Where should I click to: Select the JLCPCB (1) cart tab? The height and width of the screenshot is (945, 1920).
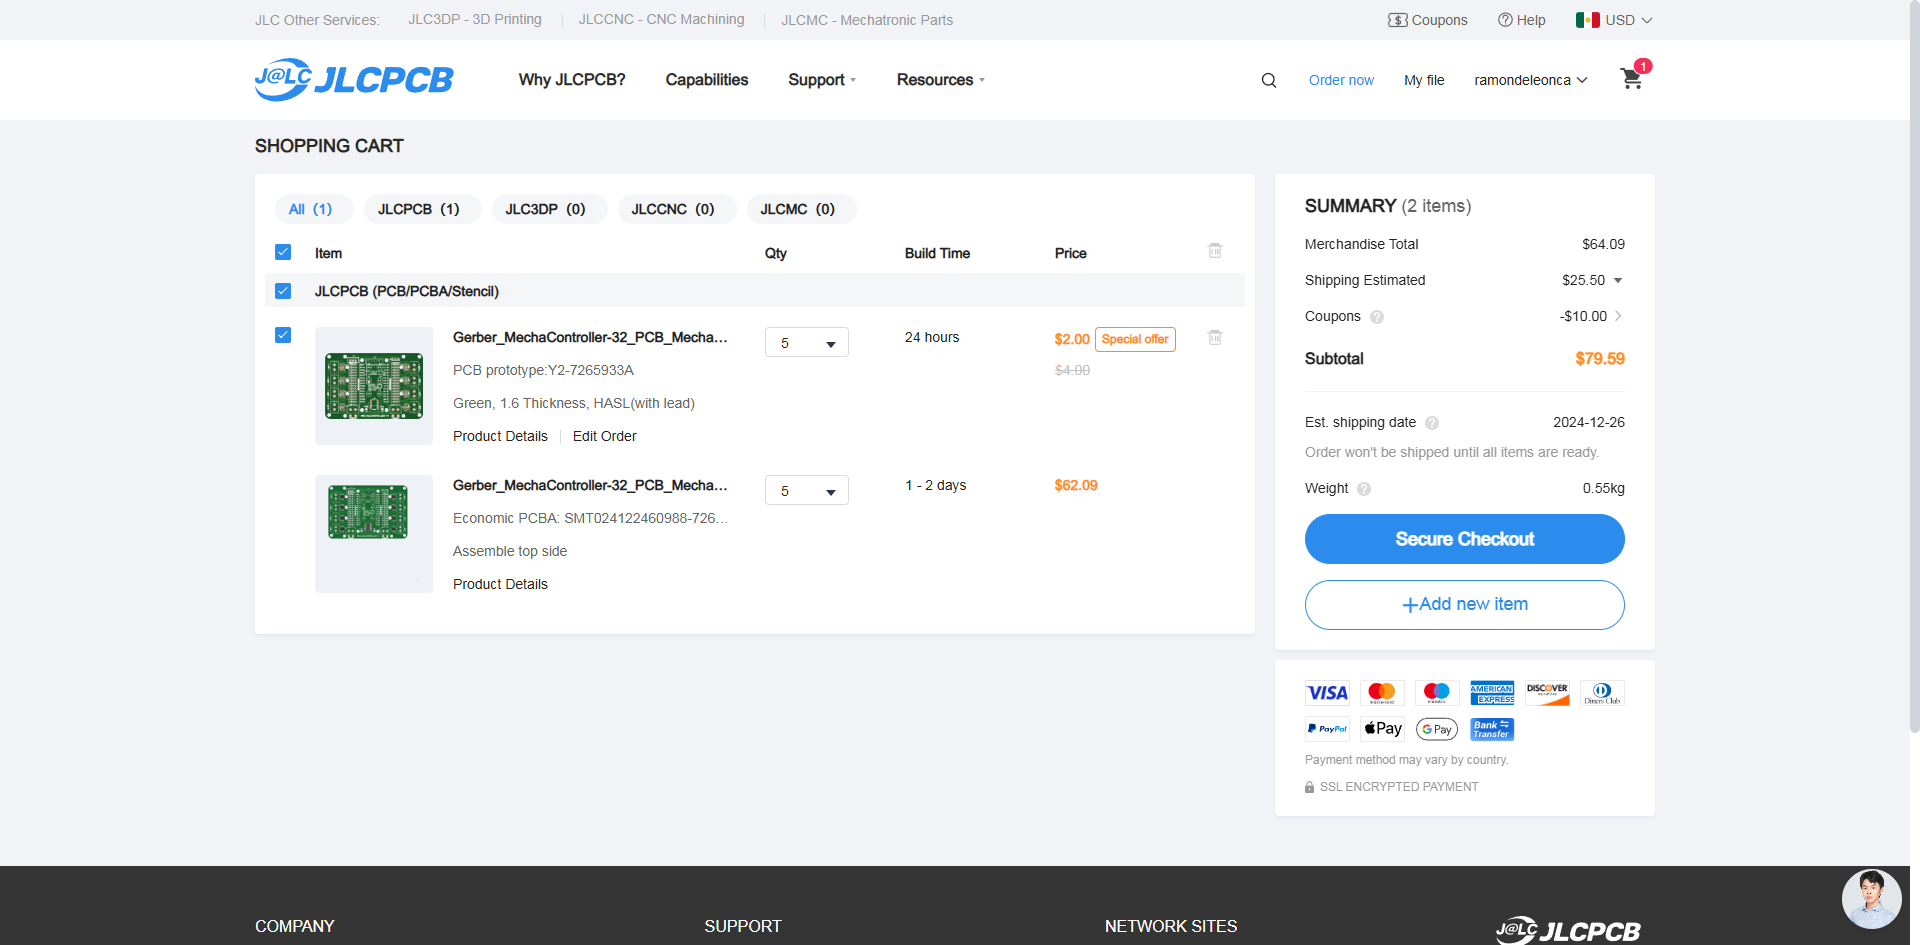click(x=422, y=209)
